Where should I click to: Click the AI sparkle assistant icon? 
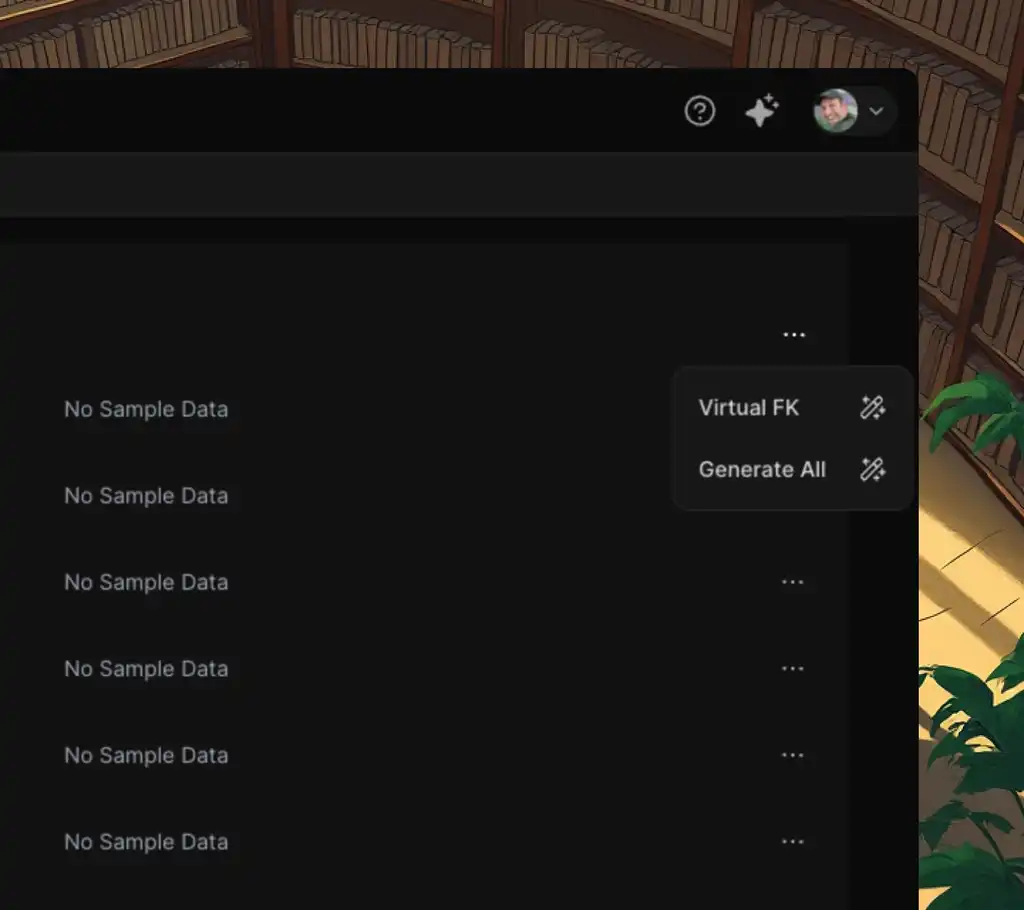pyautogui.click(x=761, y=110)
